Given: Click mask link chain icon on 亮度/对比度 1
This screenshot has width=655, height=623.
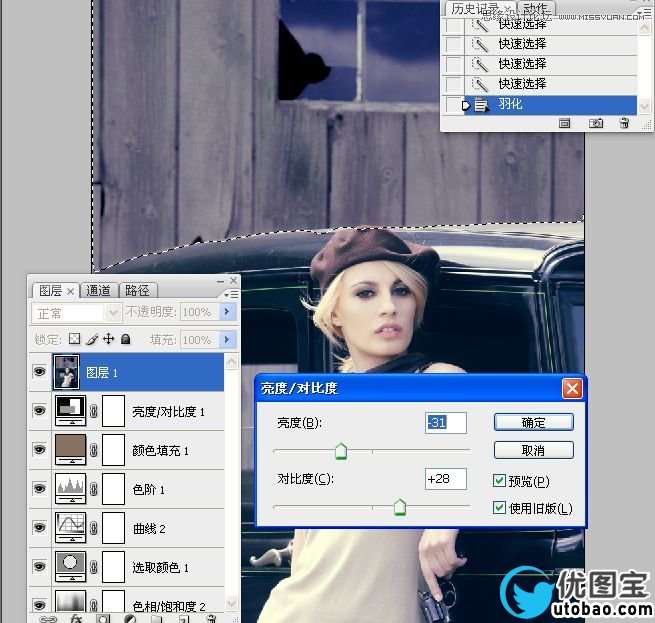Looking at the screenshot, I should pos(94,411).
